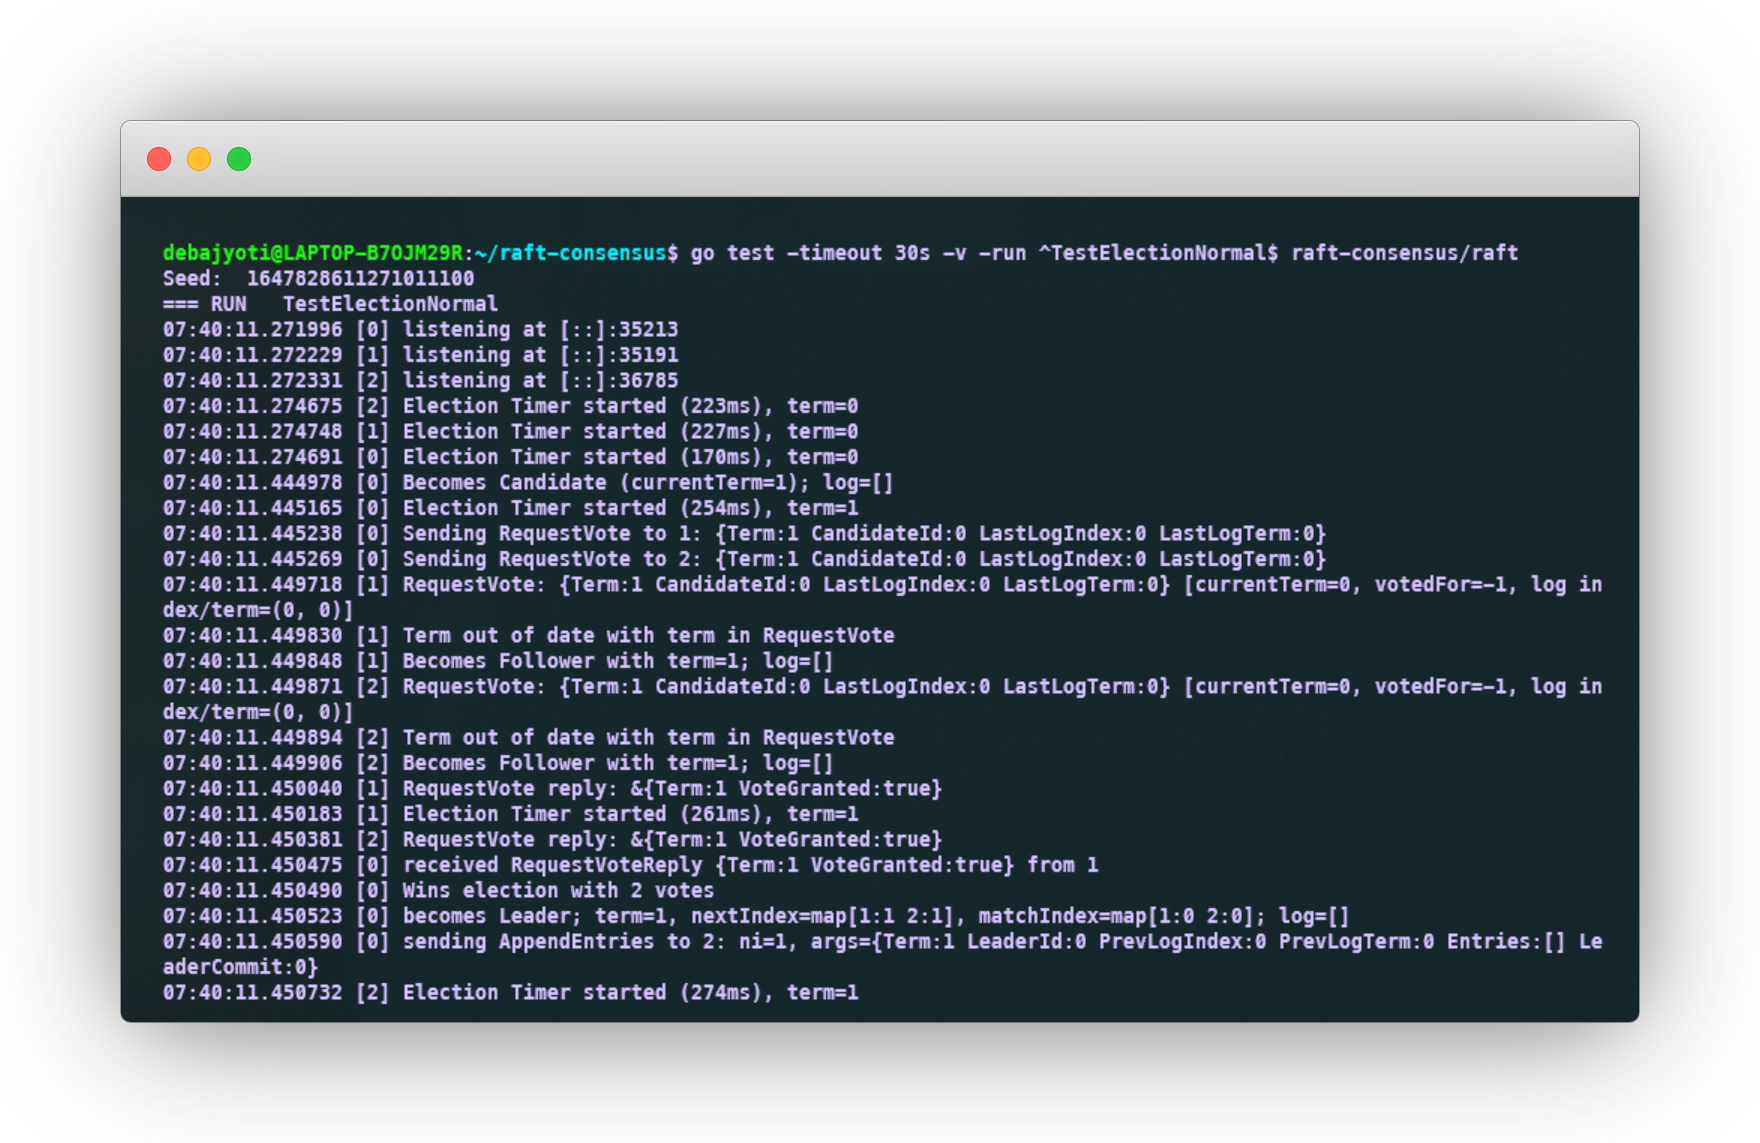The height and width of the screenshot is (1143, 1760).
Task: Click 'received RequestVoteReply' line
Action: [631, 865]
